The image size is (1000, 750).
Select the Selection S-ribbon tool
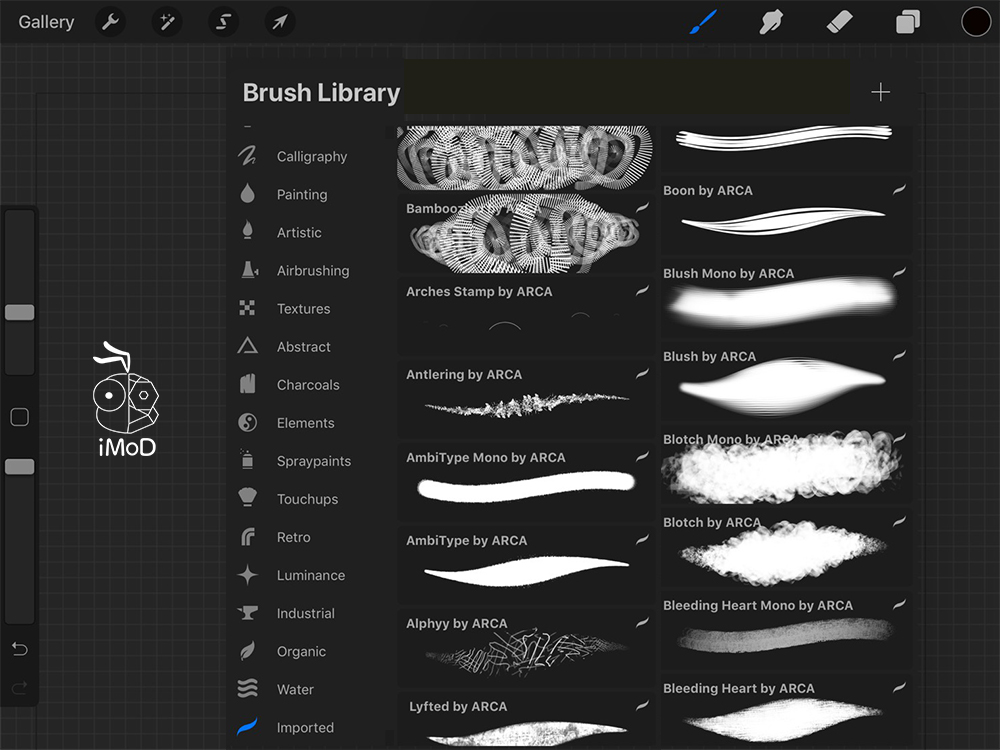(223, 22)
